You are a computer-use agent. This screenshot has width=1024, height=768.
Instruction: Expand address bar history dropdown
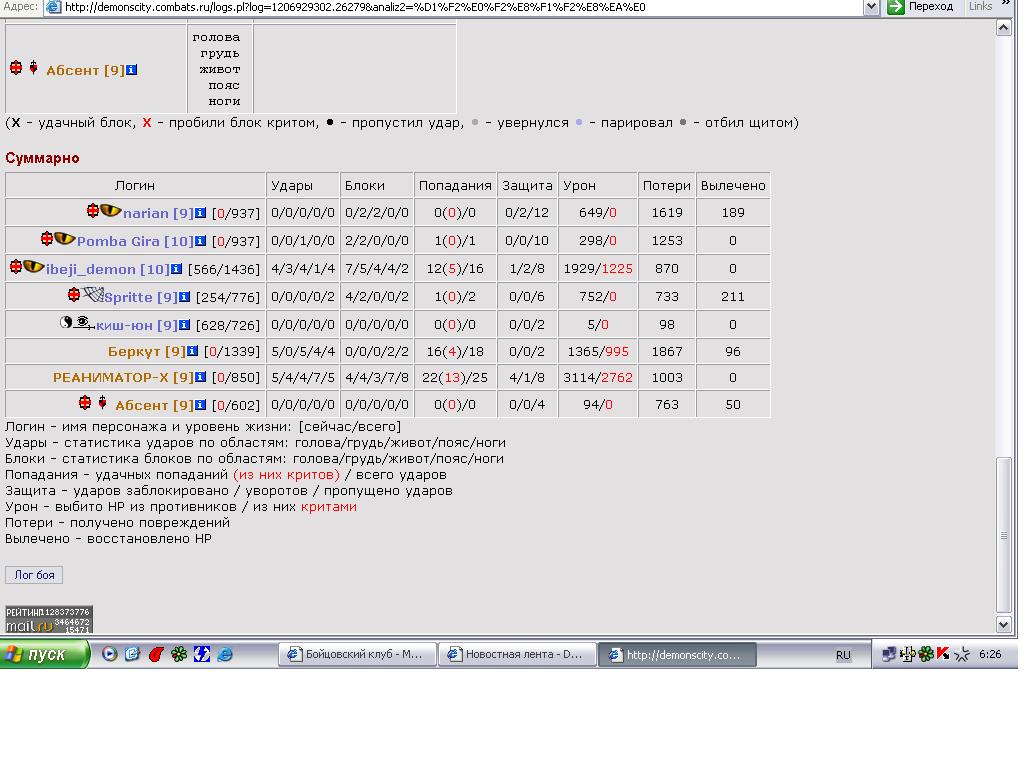pyautogui.click(x=871, y=7)
